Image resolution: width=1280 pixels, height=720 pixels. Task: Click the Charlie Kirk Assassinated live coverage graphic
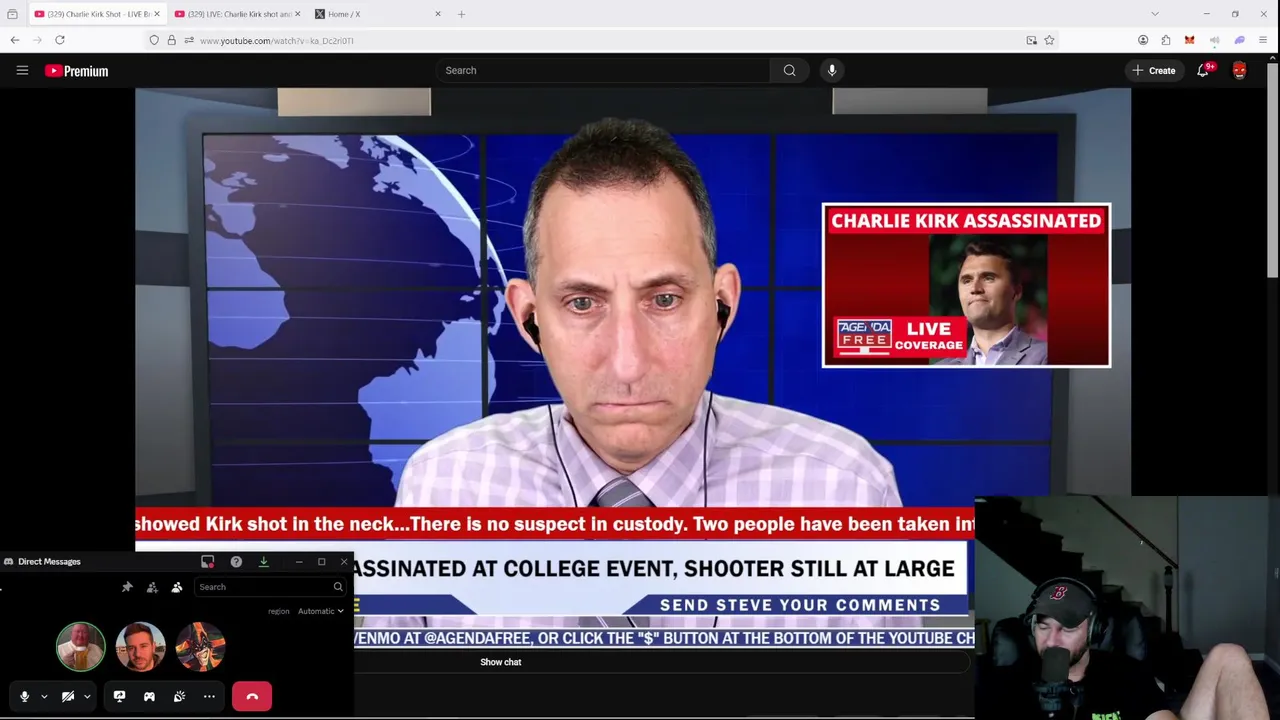pos(966,285)
